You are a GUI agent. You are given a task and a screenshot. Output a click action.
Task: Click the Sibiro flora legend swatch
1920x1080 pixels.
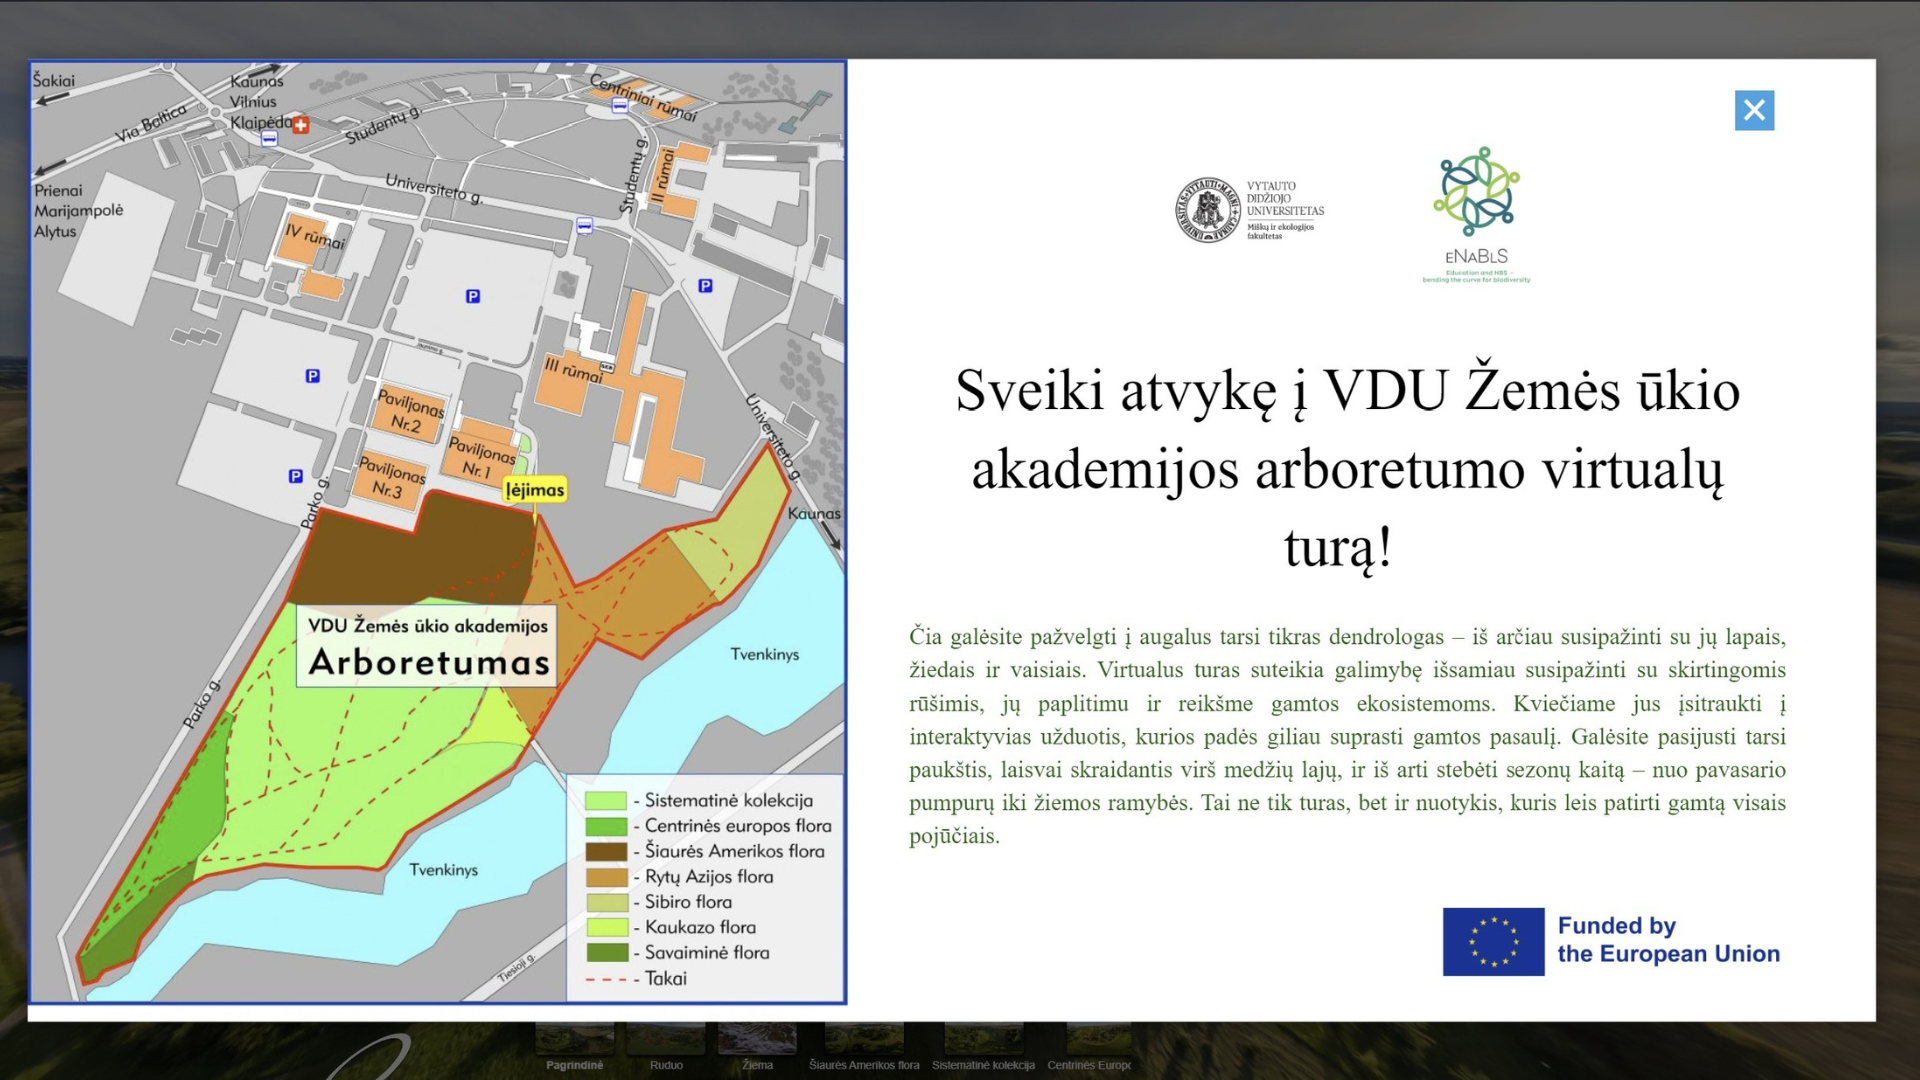pos(606,902)
